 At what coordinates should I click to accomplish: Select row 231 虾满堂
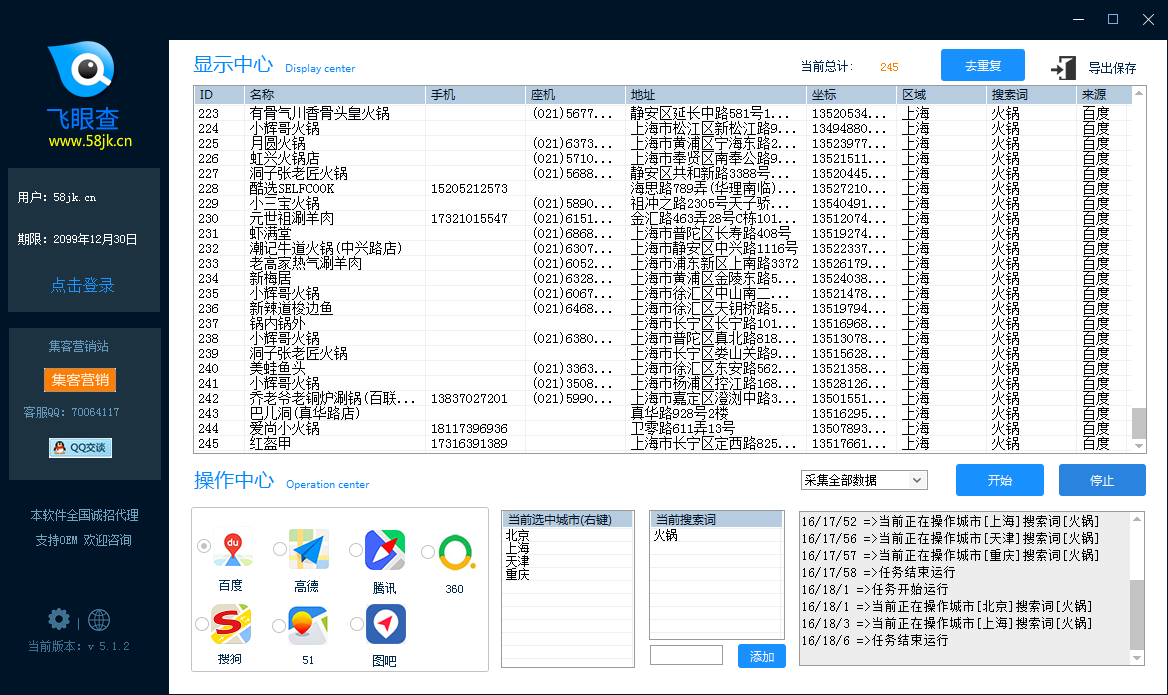coord(663,233)
